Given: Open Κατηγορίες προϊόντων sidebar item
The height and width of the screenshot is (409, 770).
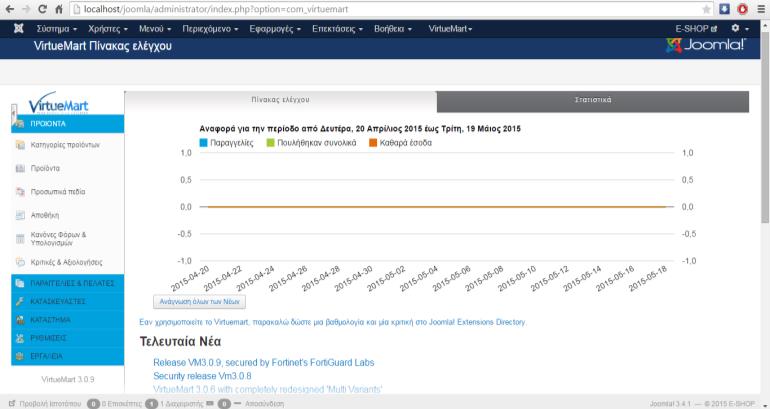Looking at the screenshot, I should (x=65, y=145).
